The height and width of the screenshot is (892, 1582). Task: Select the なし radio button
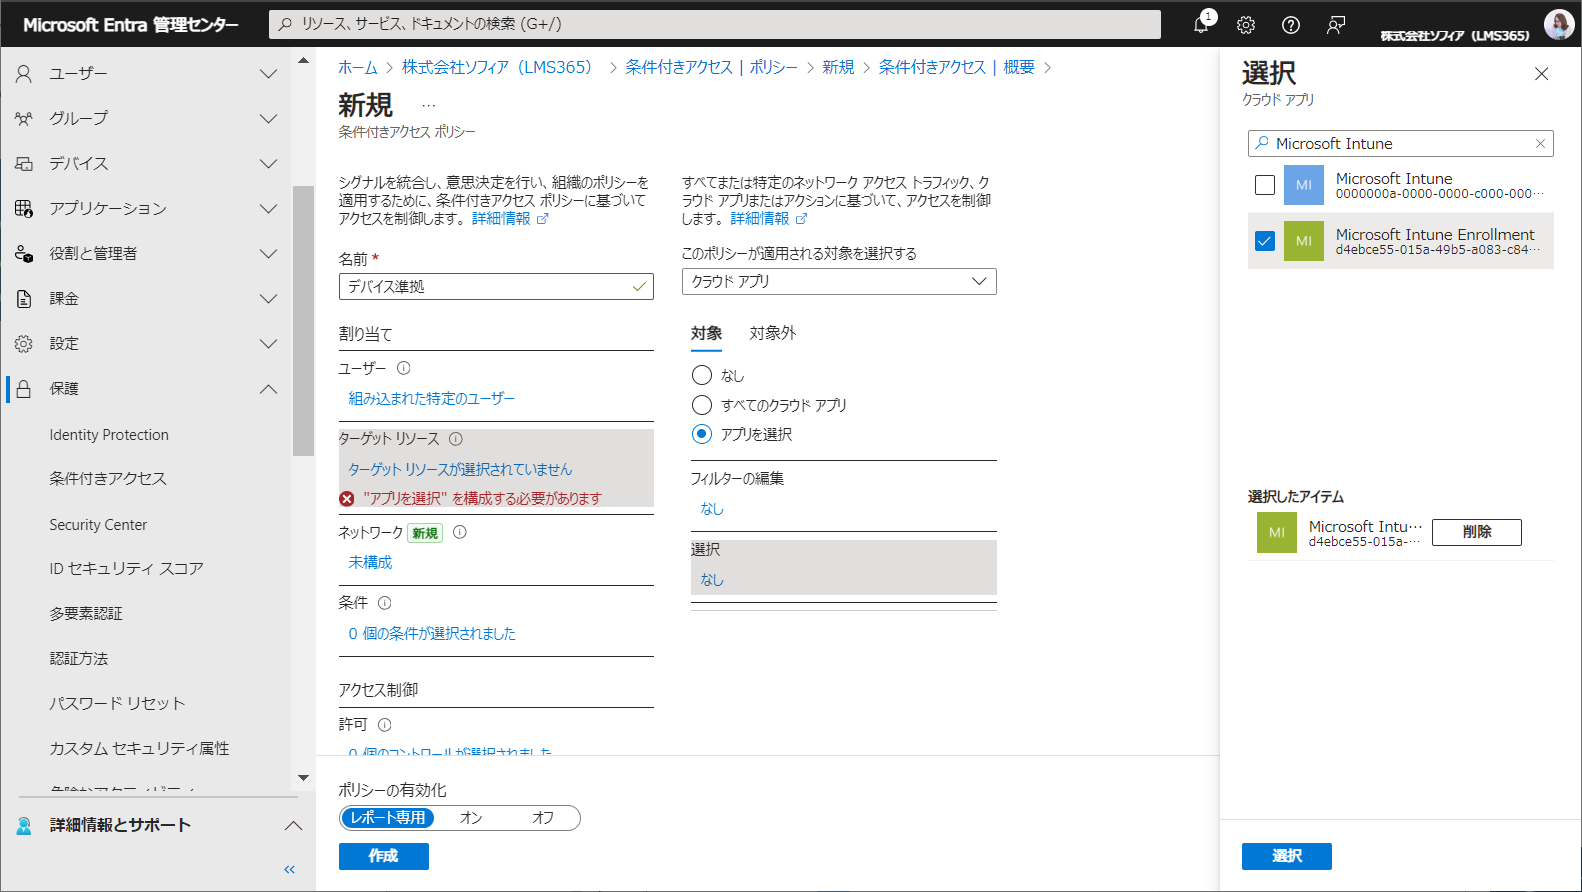coord(702,375)
